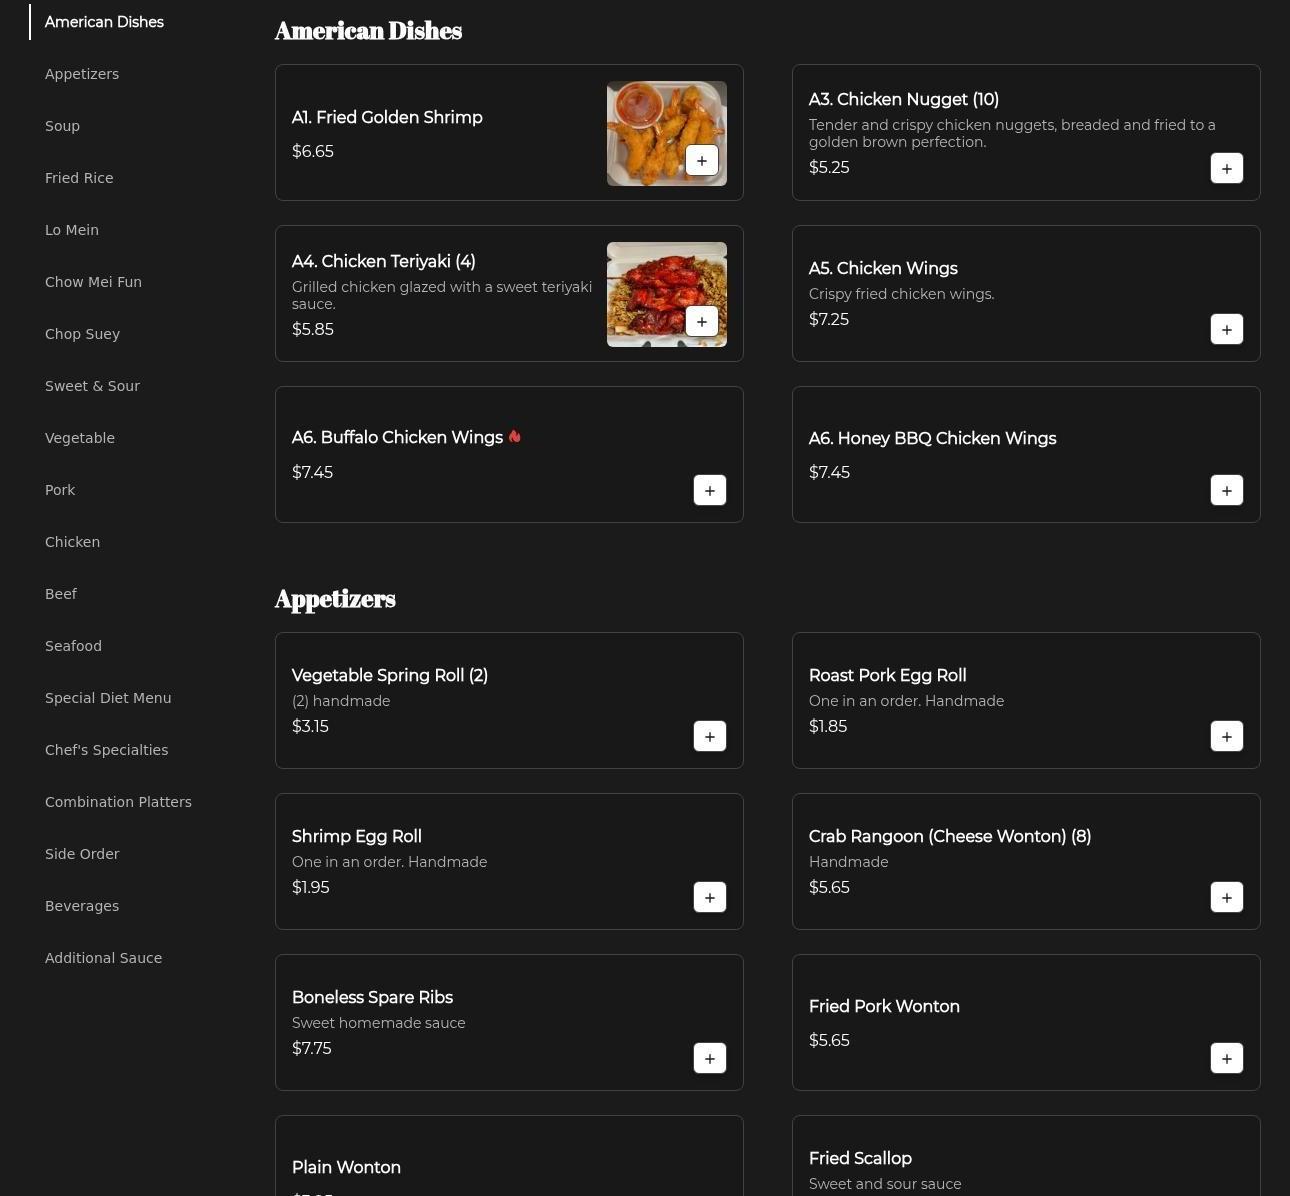Open Fried Pork Wonton item title
Viewport: 1290px width, 1196px height.
pyautogui.click(x=884, y=1006)
